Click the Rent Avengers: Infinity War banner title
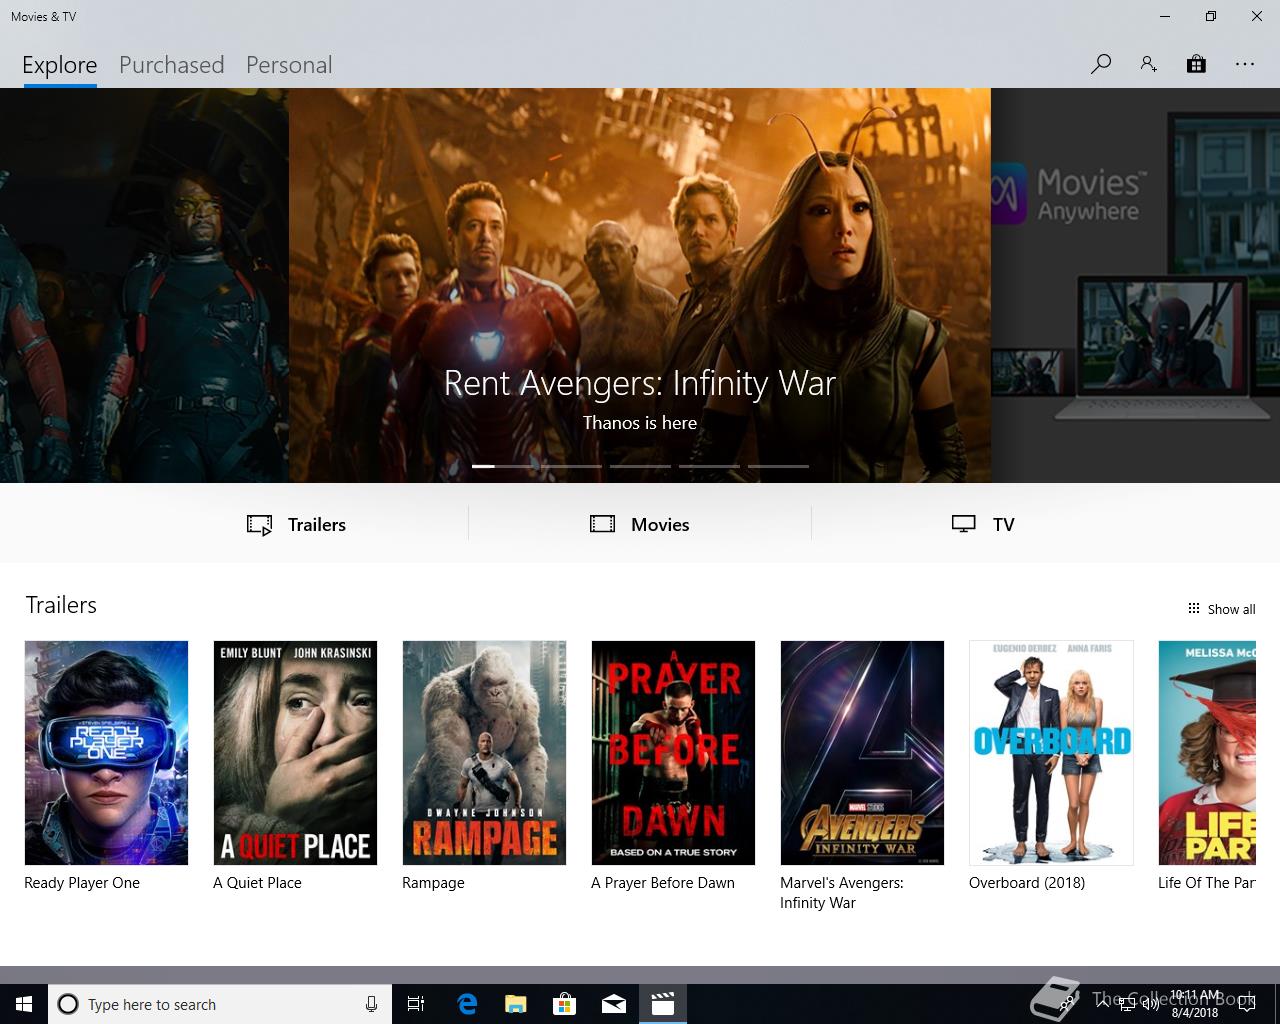The height and width of the screenshot is (1024, 1280). tap(640, 383)
